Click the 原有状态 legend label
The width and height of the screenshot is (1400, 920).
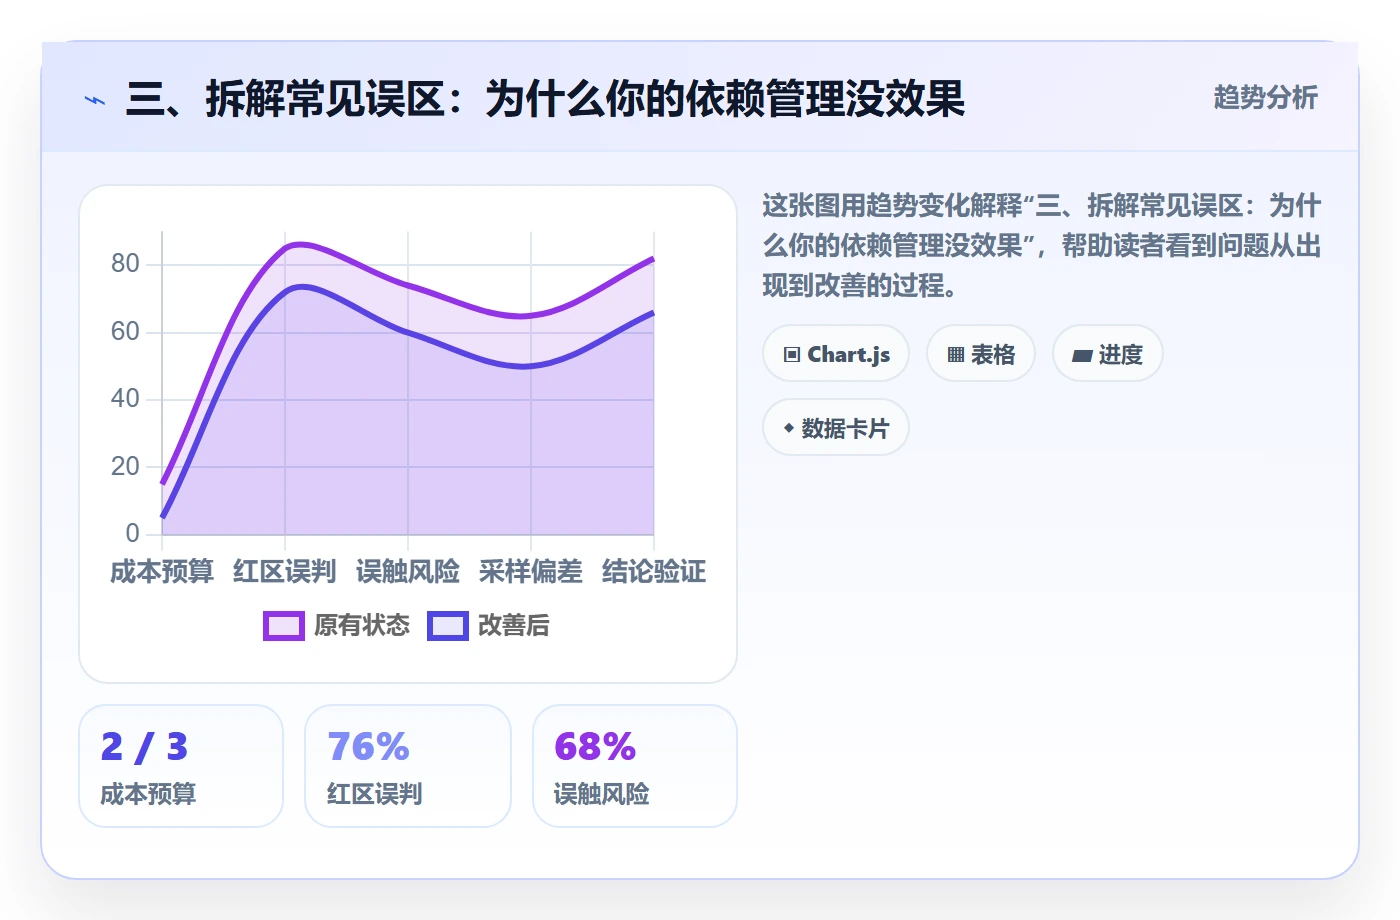362,626
